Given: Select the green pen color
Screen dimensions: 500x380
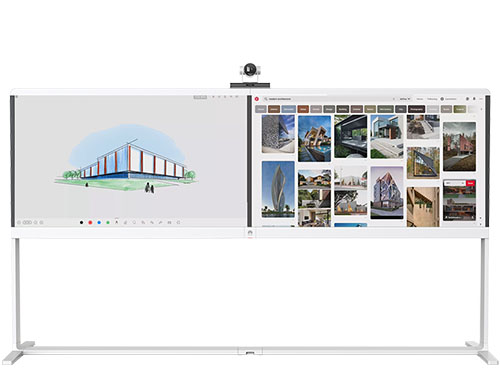Looking at the screenshot, I should point(108,222).
